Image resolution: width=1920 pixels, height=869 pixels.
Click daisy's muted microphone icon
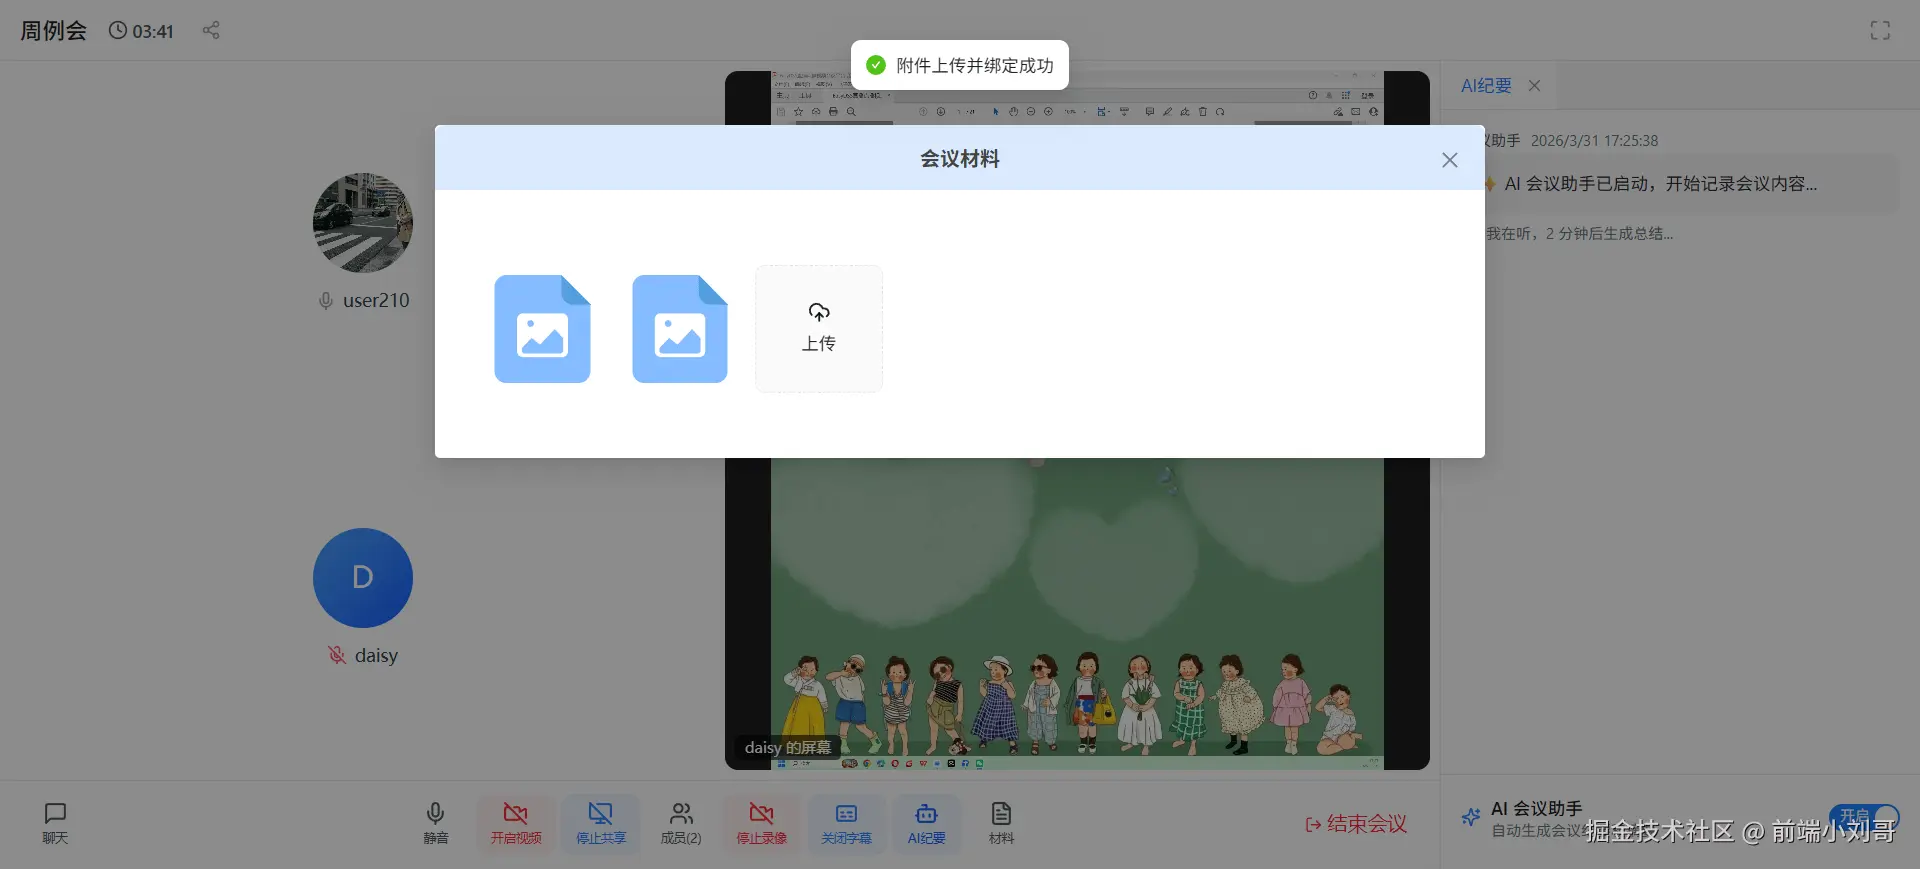coord(337,655)
